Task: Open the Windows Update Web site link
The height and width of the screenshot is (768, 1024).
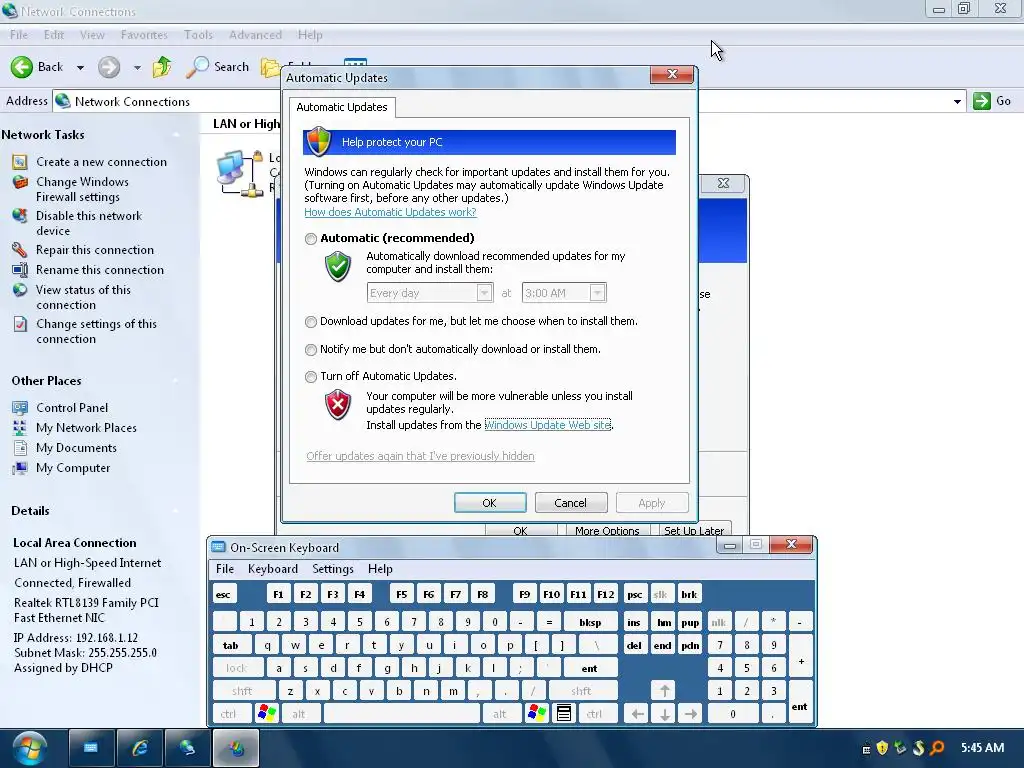Action: coord(548,424)
